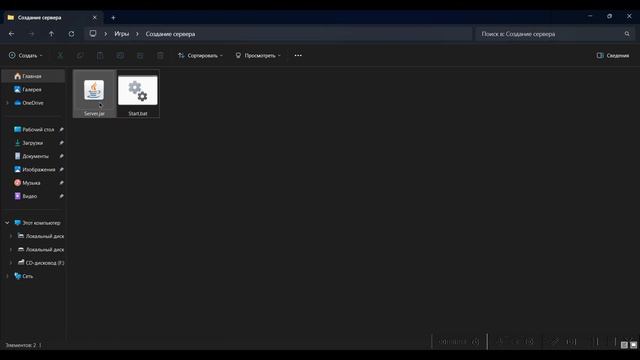
Task: Open Документы quick access folder
Action: point(31,156)
